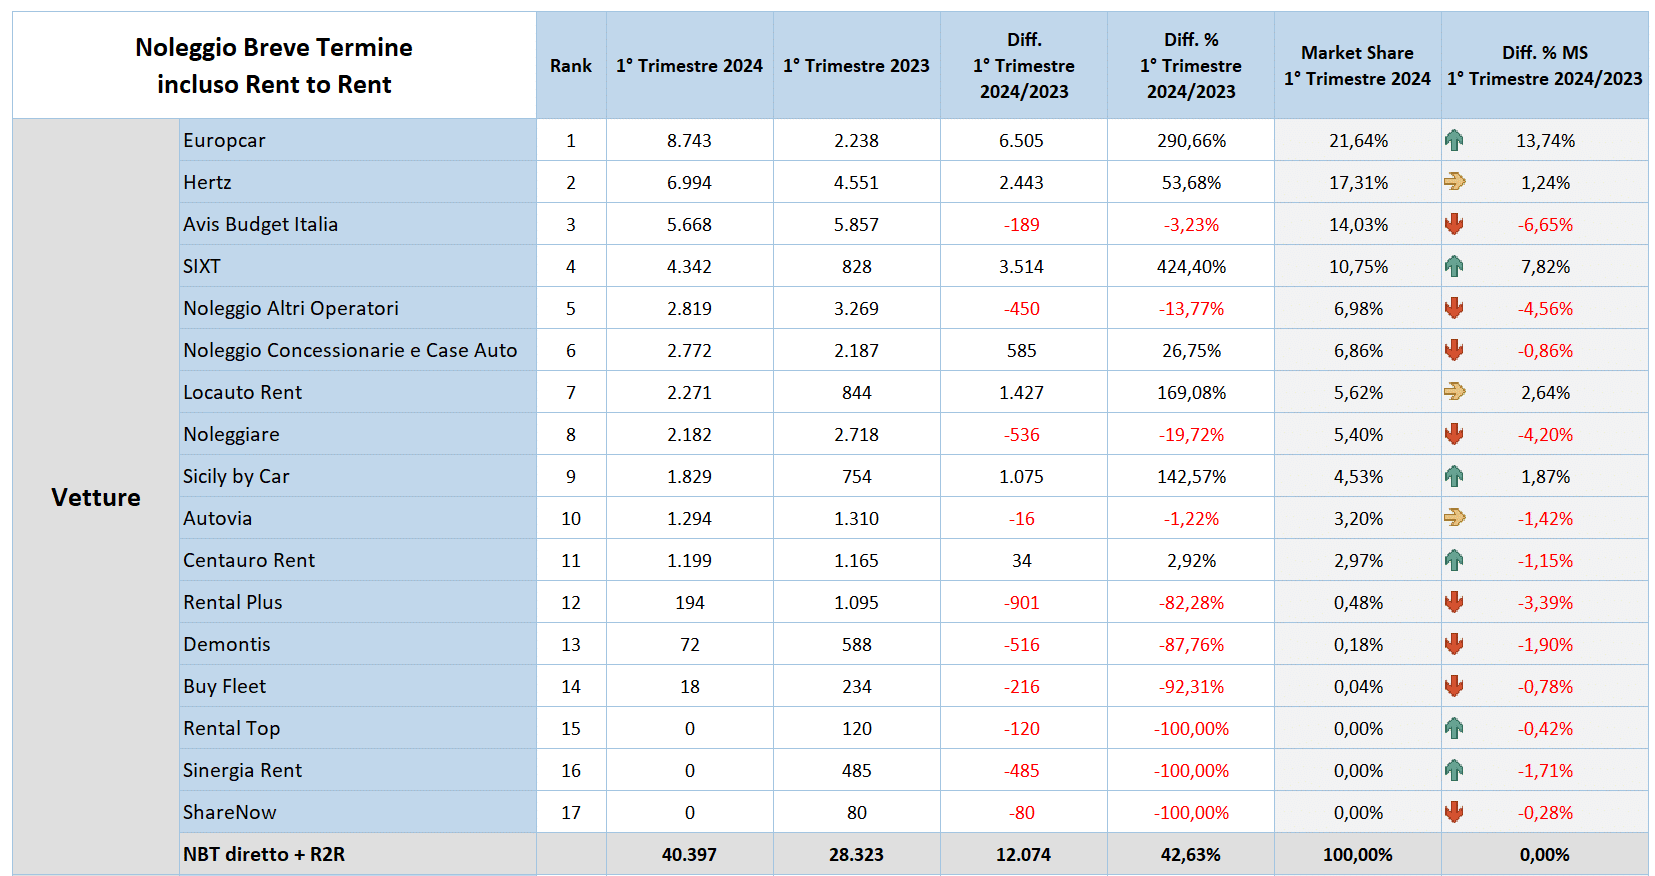Screen dimensions: 1655x876
Task: Click the Avis MS change -6,65%
Action: coord(1545,225)
